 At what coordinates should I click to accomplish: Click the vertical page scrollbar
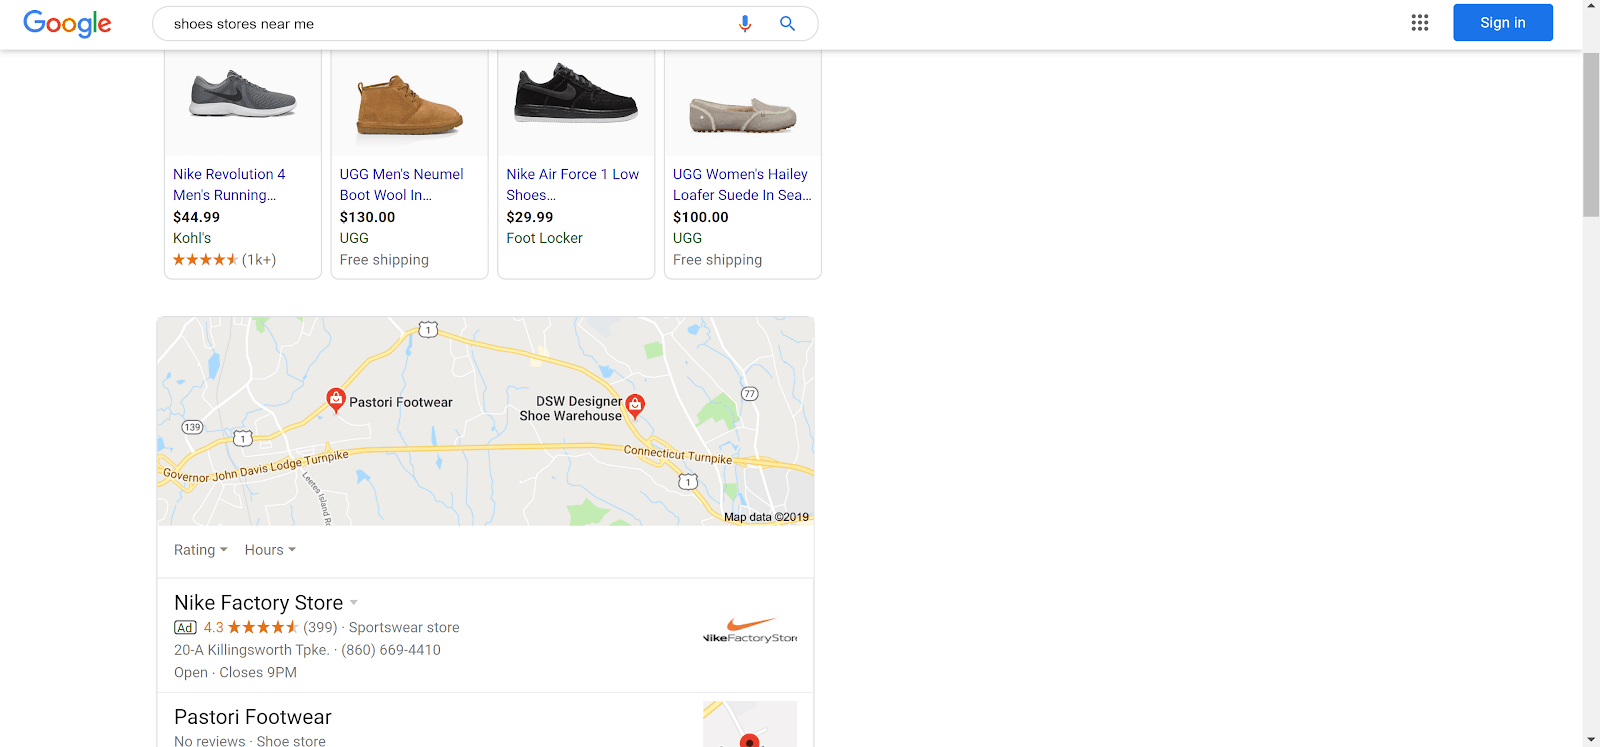(1591, 135)
